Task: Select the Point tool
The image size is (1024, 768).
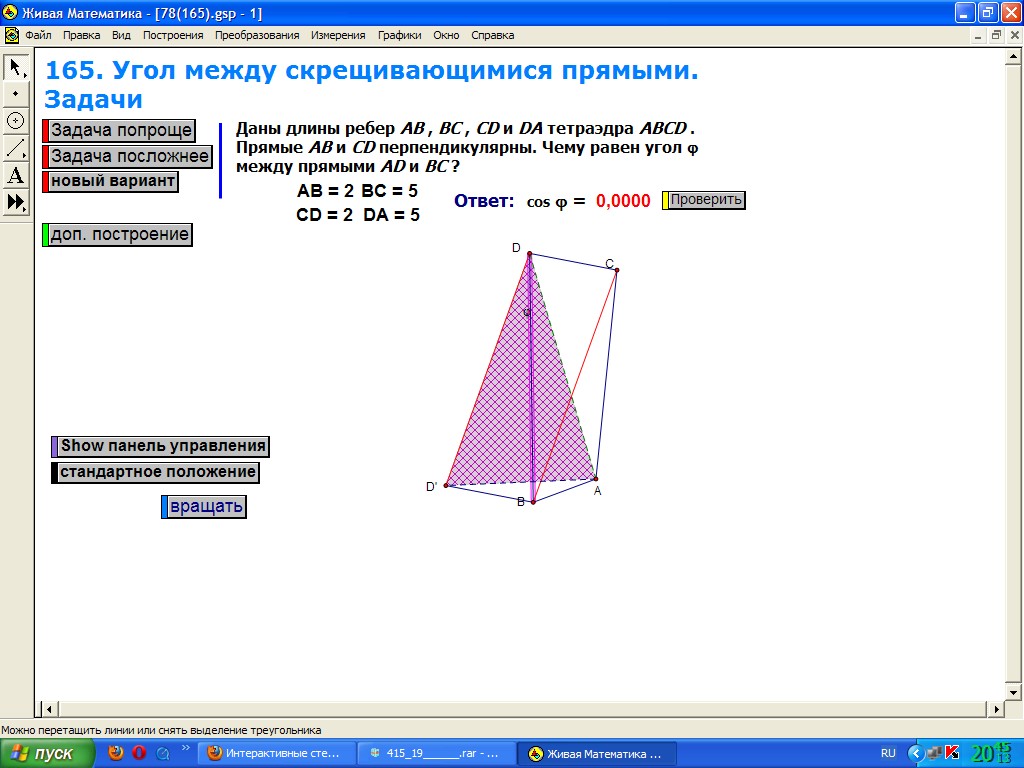Action: pyautogui.click(x=15, y=94)
